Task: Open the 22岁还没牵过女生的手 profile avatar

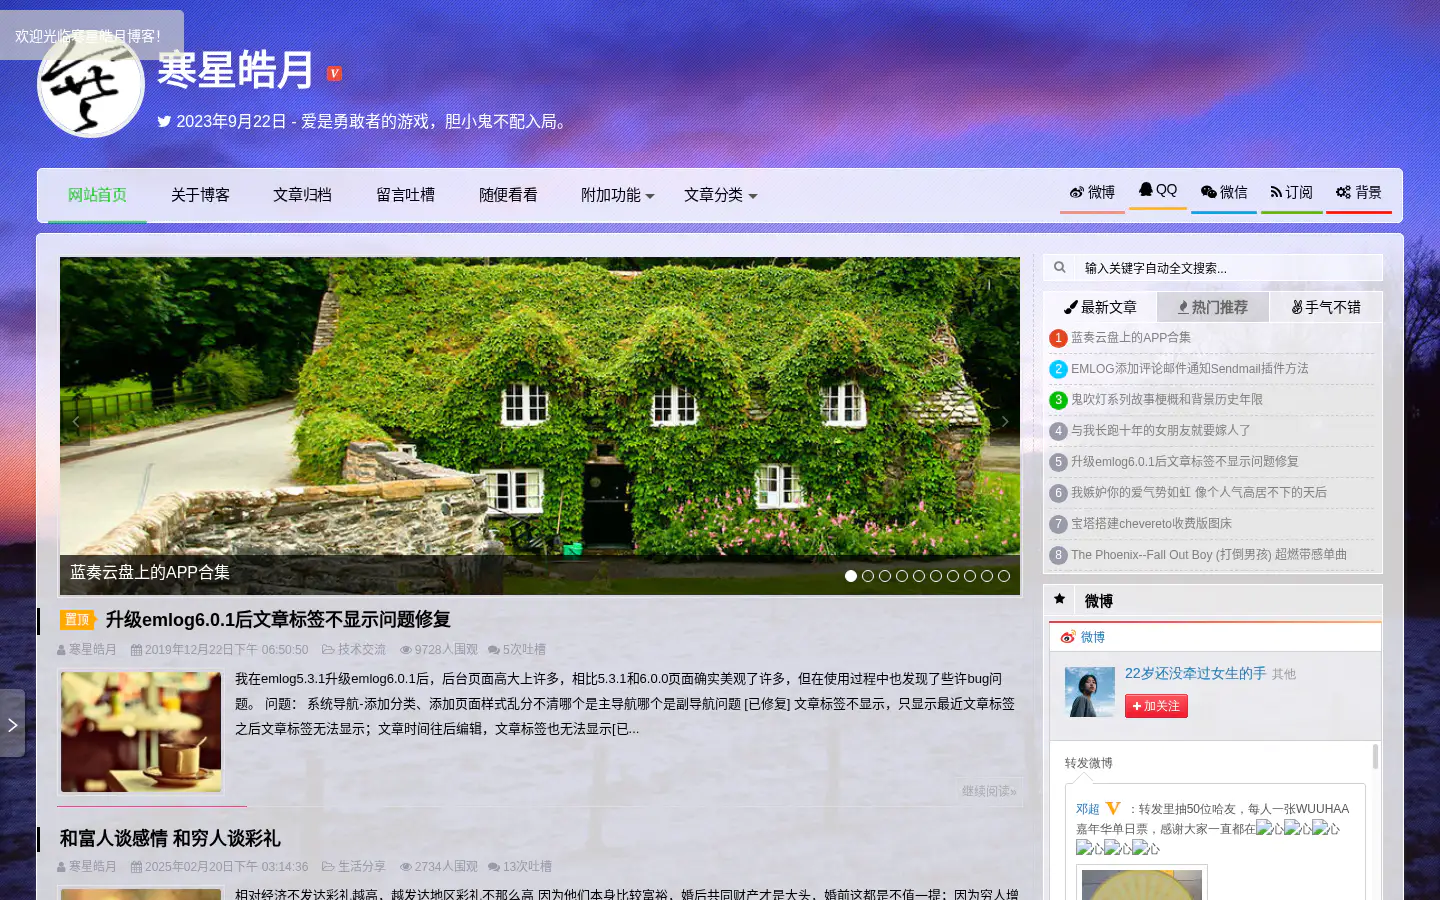Action: [x=1090, y=692]
